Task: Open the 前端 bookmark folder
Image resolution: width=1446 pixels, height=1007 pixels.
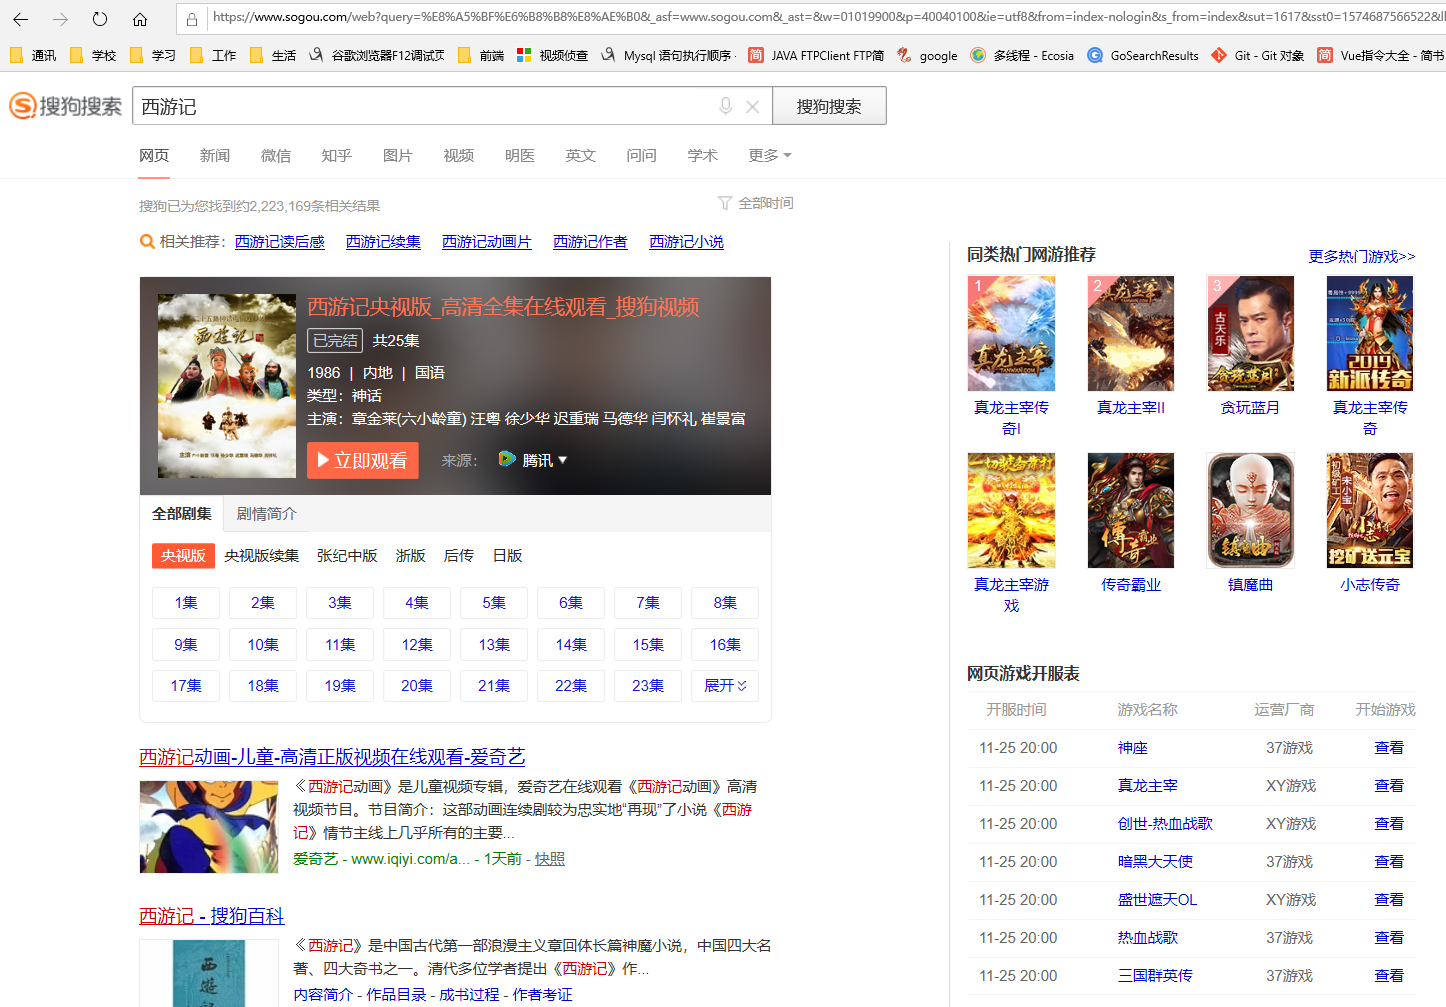Action: pyautogui.click(x=481, y=55)
